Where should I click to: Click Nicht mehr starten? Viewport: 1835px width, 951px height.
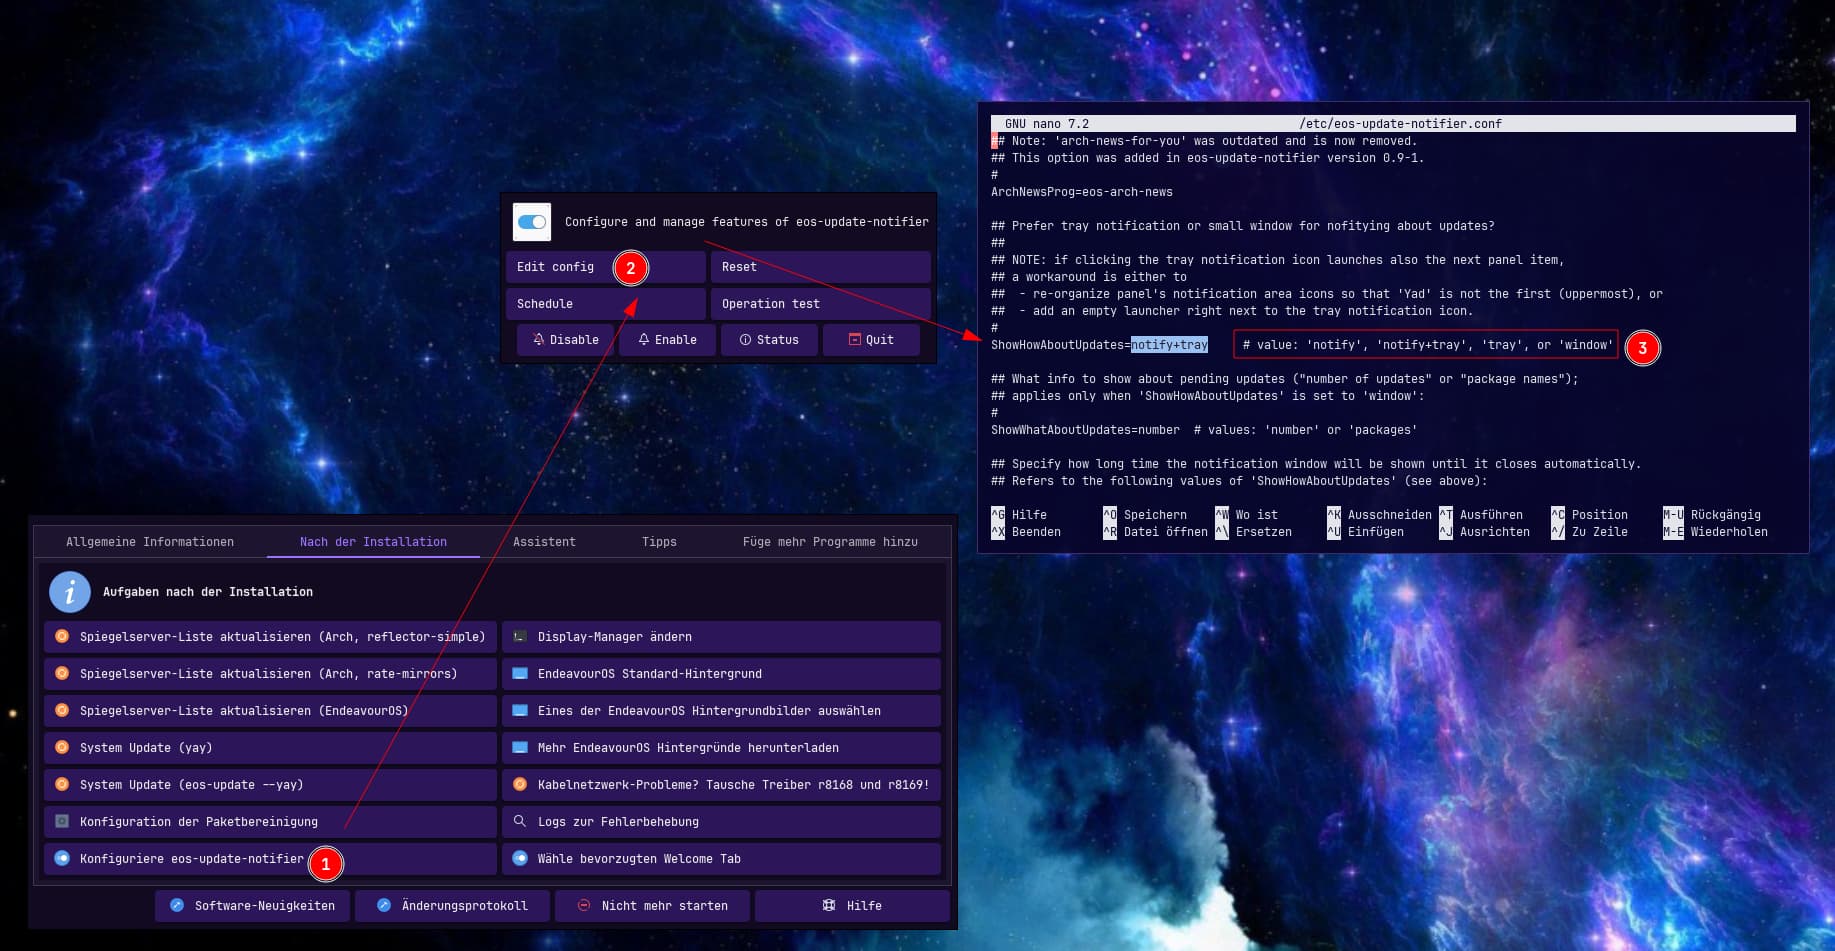652,906
